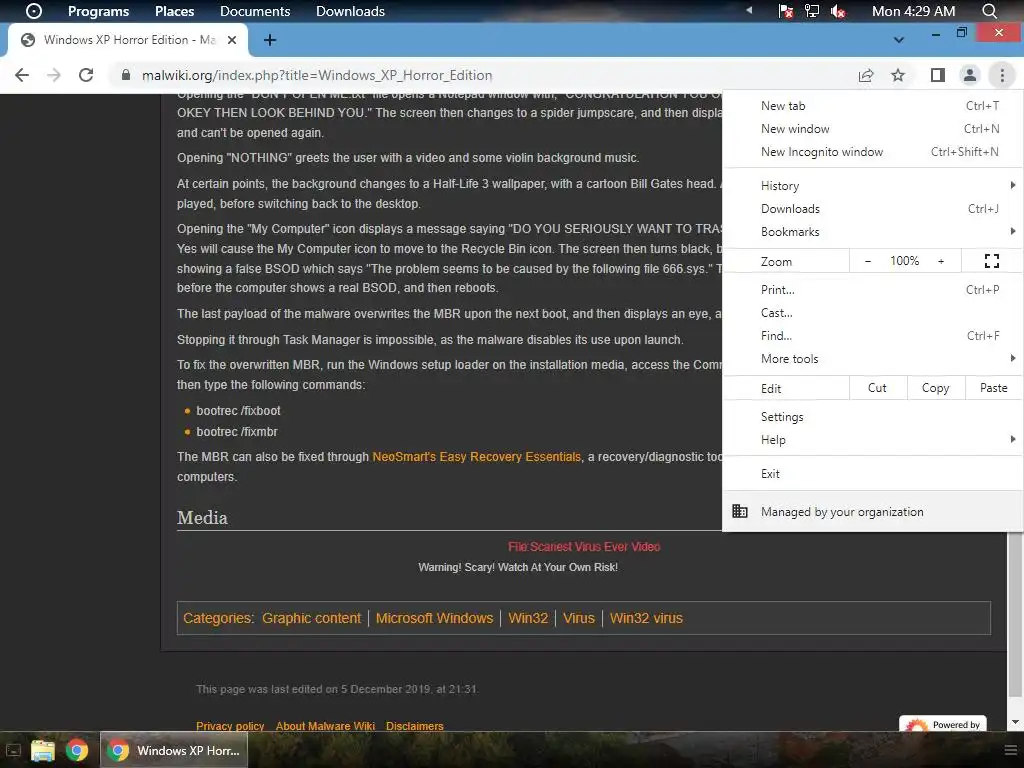The width and height of the screenshot is (1024, 768).
Task: Click the muted volume tray icon
Action: click(838, 11)
